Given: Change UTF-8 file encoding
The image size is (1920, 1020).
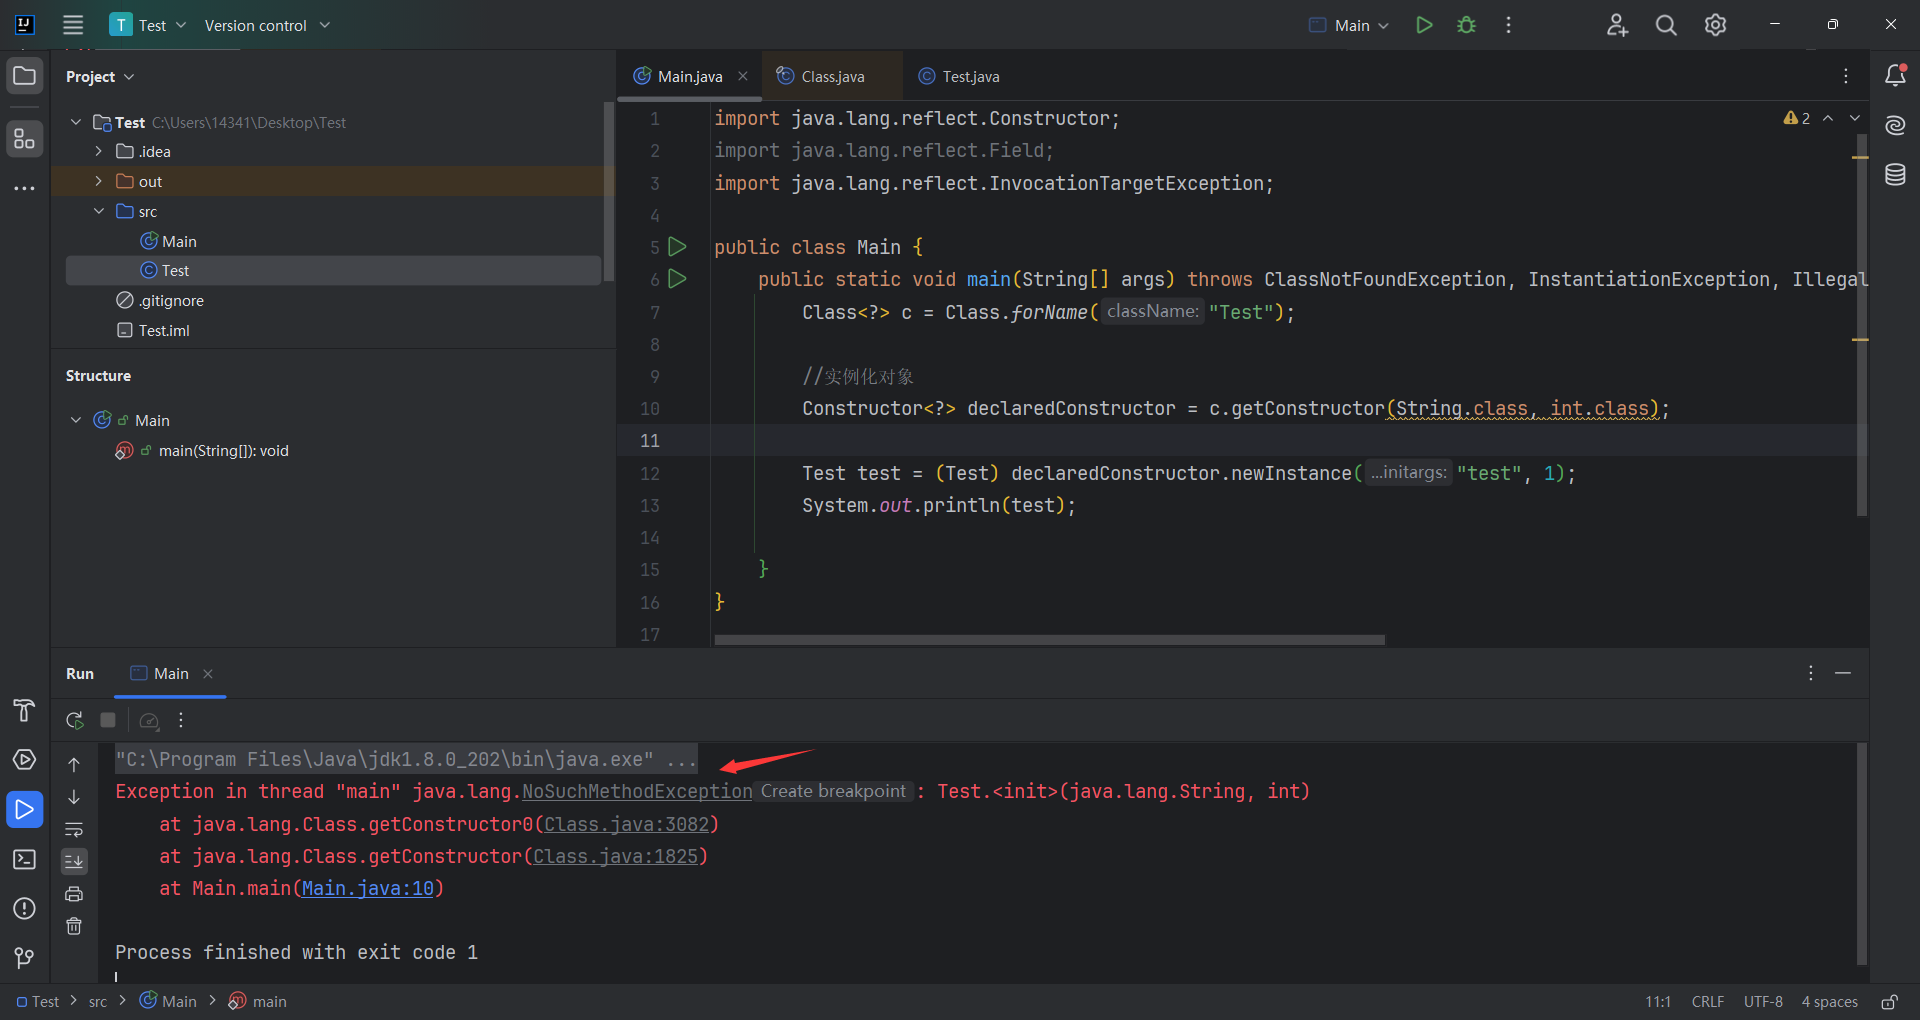Looking at the screenshot, I should 1763,1002.
